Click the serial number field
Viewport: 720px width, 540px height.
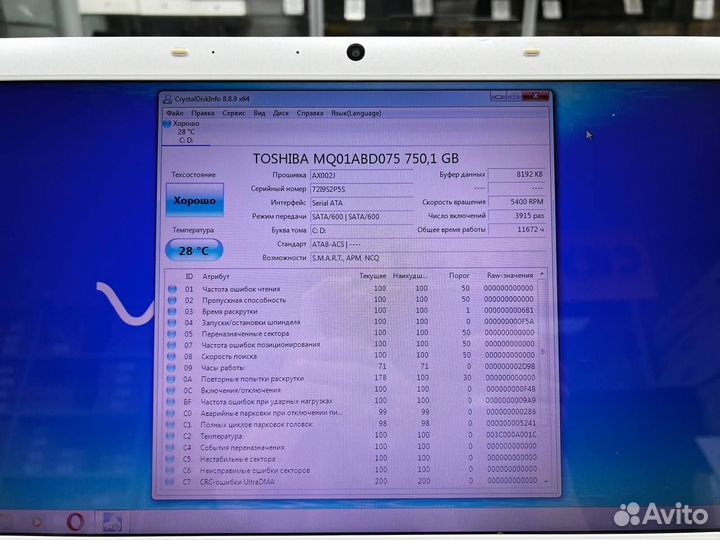[x=361, y=189]
